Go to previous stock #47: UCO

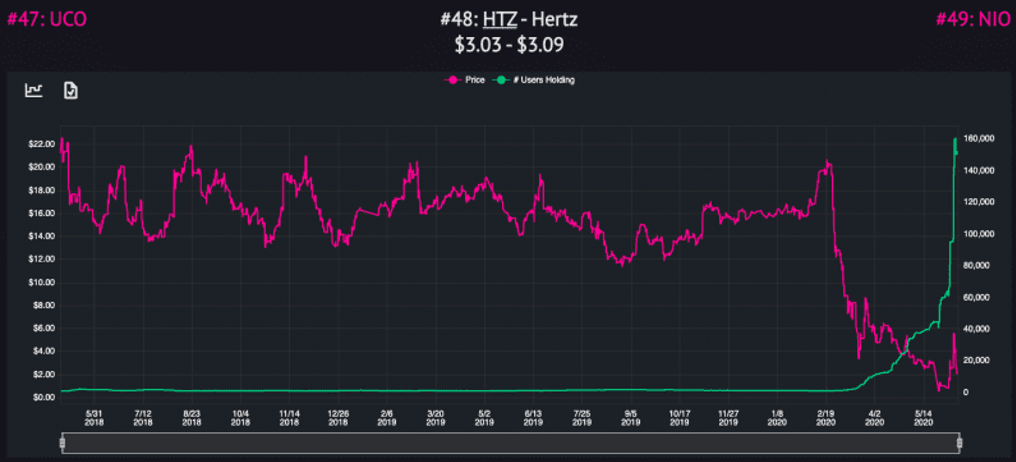[46, 20]
